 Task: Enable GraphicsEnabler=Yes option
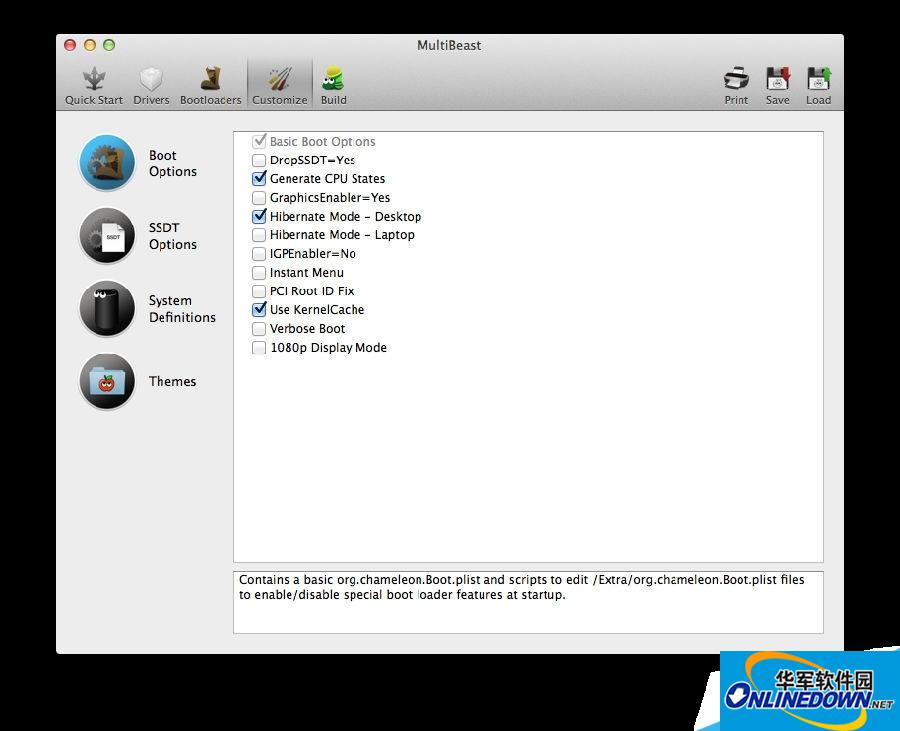pyautogui.click(x=260, y=198)
